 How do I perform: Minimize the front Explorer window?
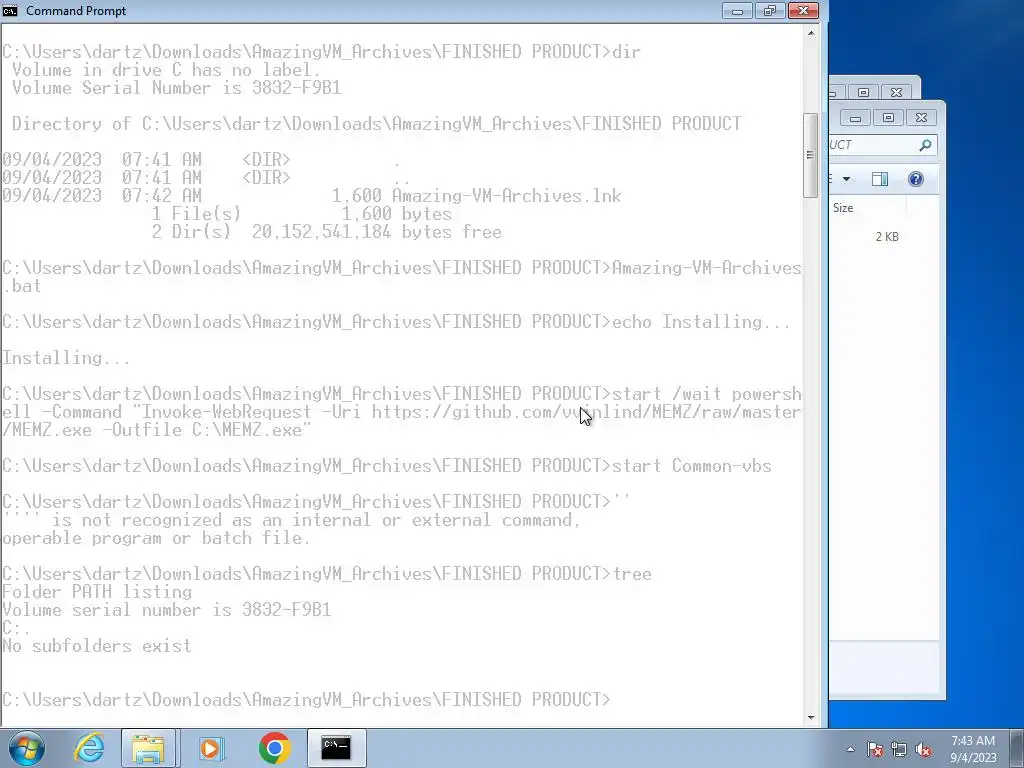coord(855,118)
